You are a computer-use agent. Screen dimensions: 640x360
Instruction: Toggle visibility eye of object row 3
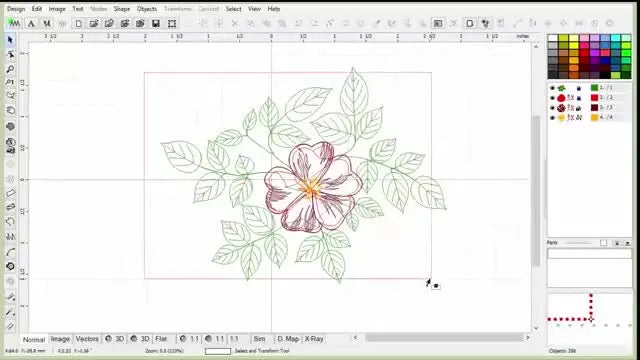[x=552, y=108]
